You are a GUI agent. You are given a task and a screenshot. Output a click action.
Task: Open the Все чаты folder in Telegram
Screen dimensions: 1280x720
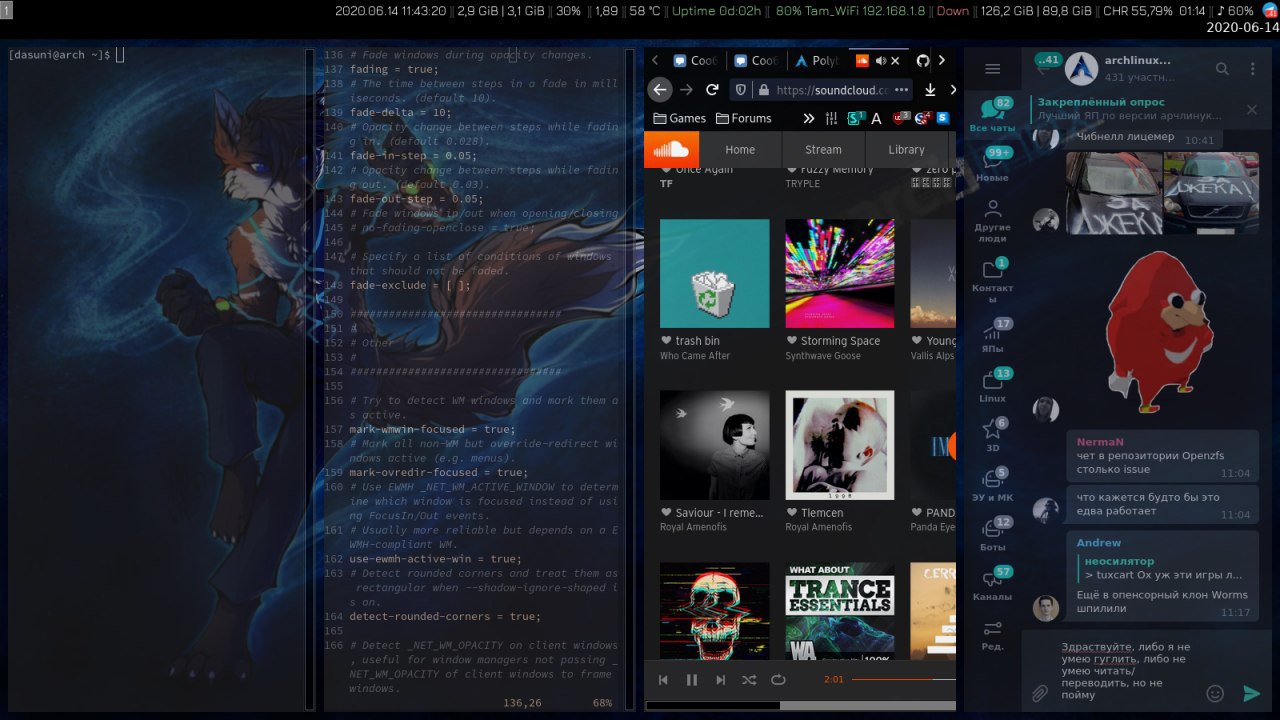point(992,116)
